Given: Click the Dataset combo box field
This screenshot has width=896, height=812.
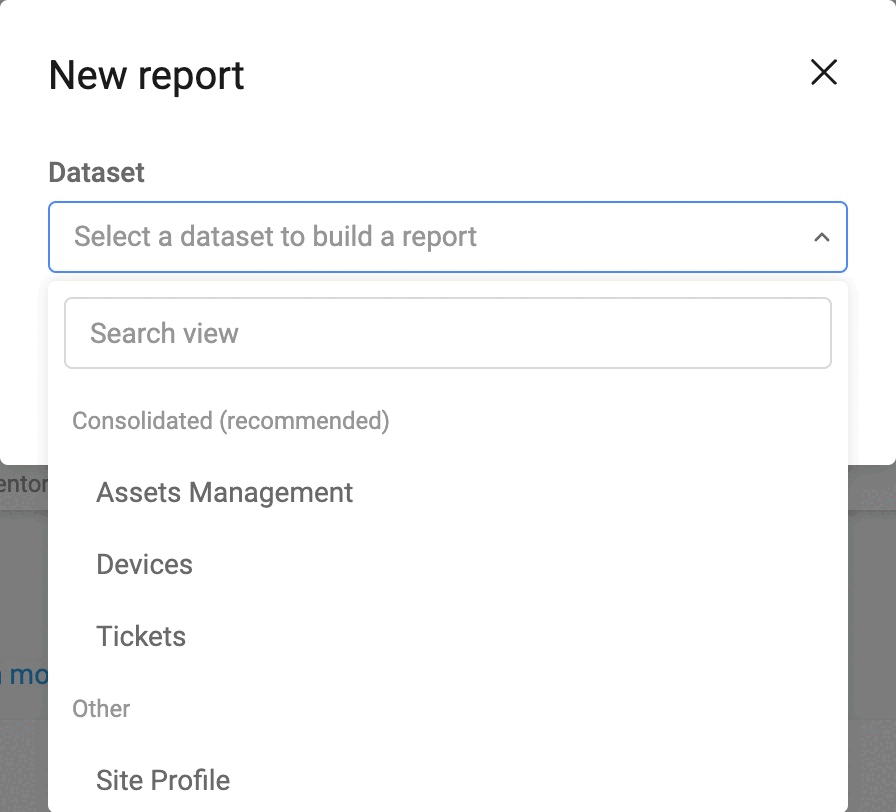Looking at the screenshot, I should coord(447,237).
